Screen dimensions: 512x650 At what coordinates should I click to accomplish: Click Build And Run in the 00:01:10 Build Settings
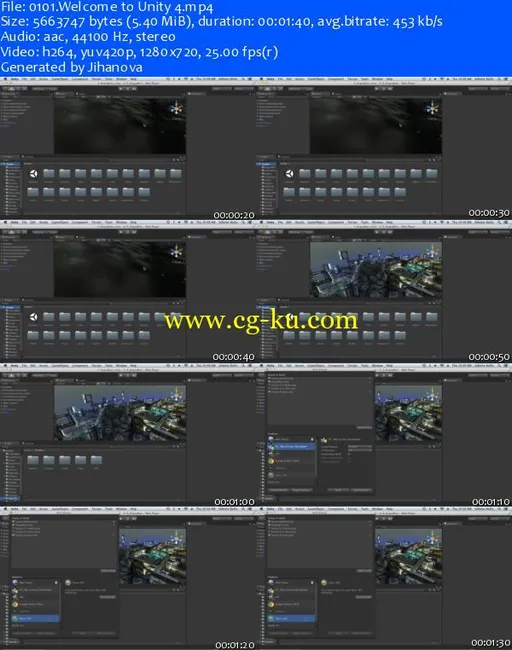tap(361, 490)
